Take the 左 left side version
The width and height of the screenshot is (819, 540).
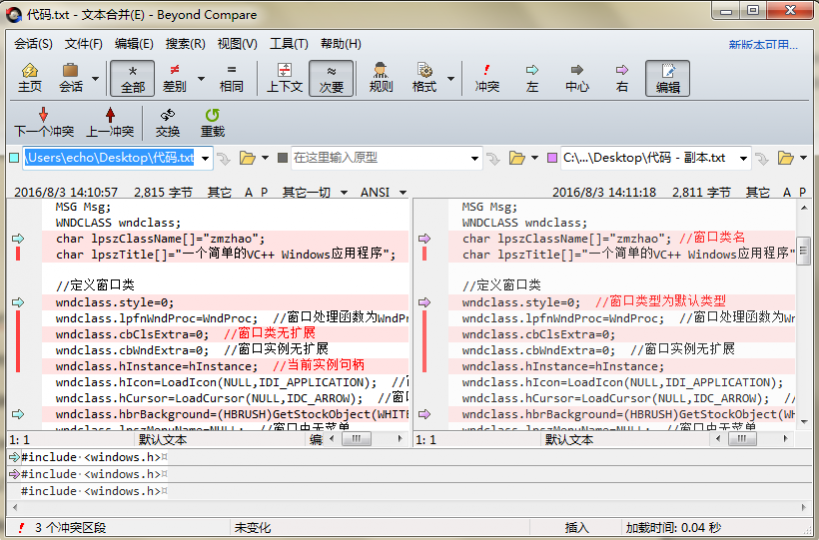coord(532,78)
